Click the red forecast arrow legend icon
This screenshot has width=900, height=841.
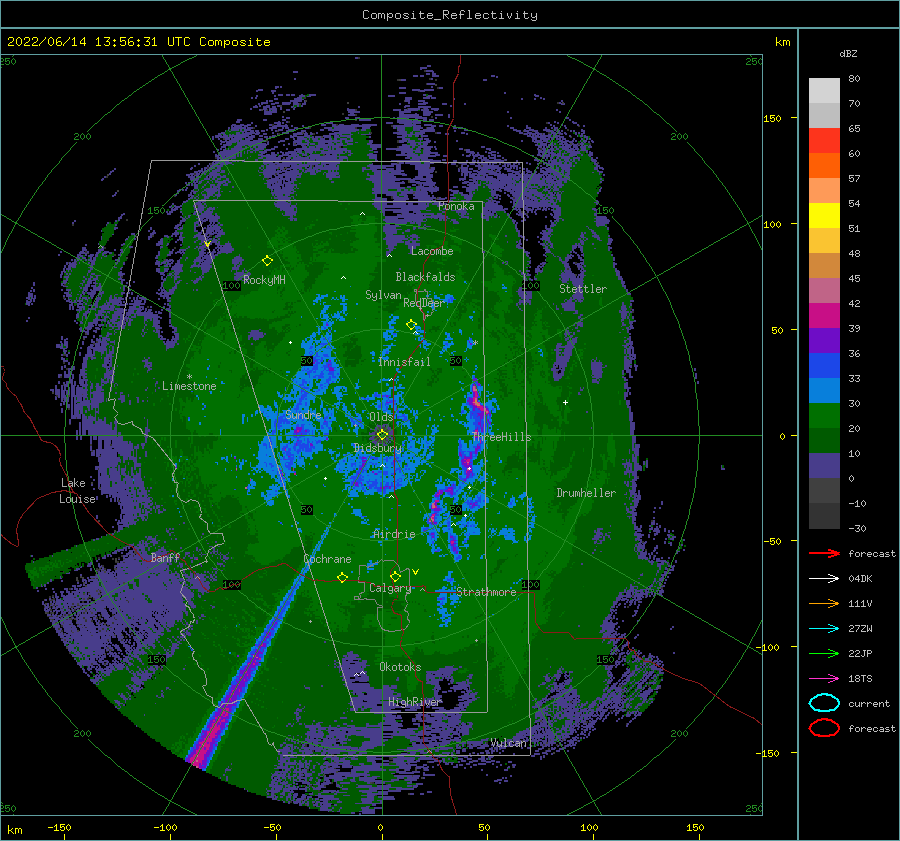point(824,553)
